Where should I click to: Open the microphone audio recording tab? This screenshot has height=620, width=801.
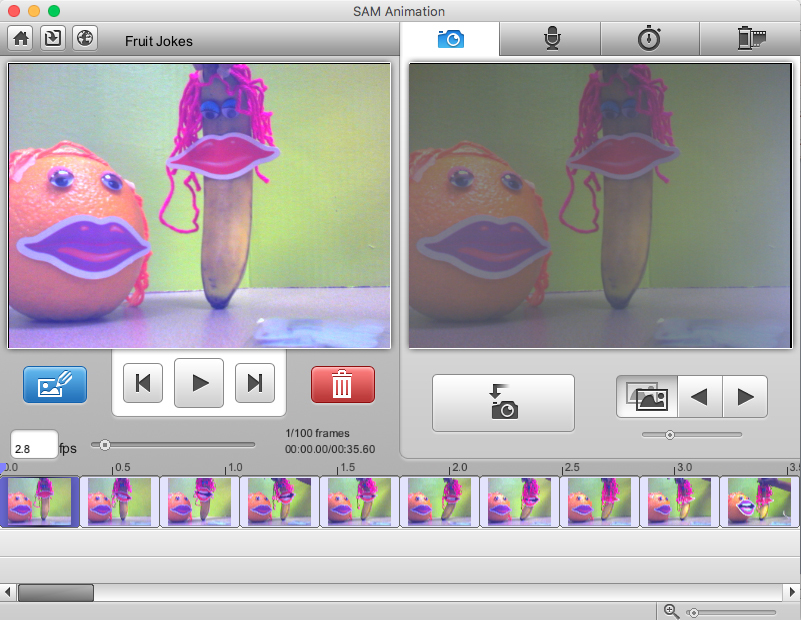click(552, 39)
